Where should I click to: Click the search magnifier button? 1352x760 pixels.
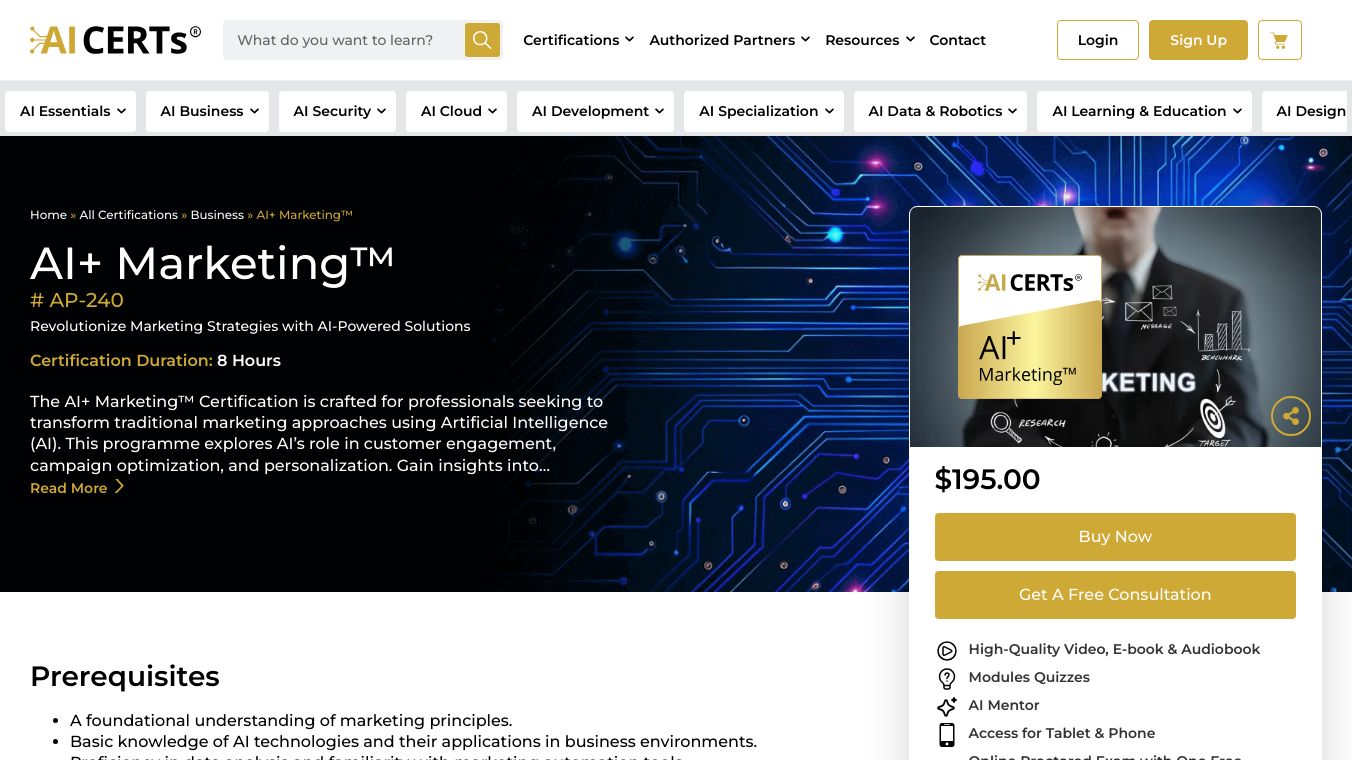pyautogui.click(x=482, y=40)
